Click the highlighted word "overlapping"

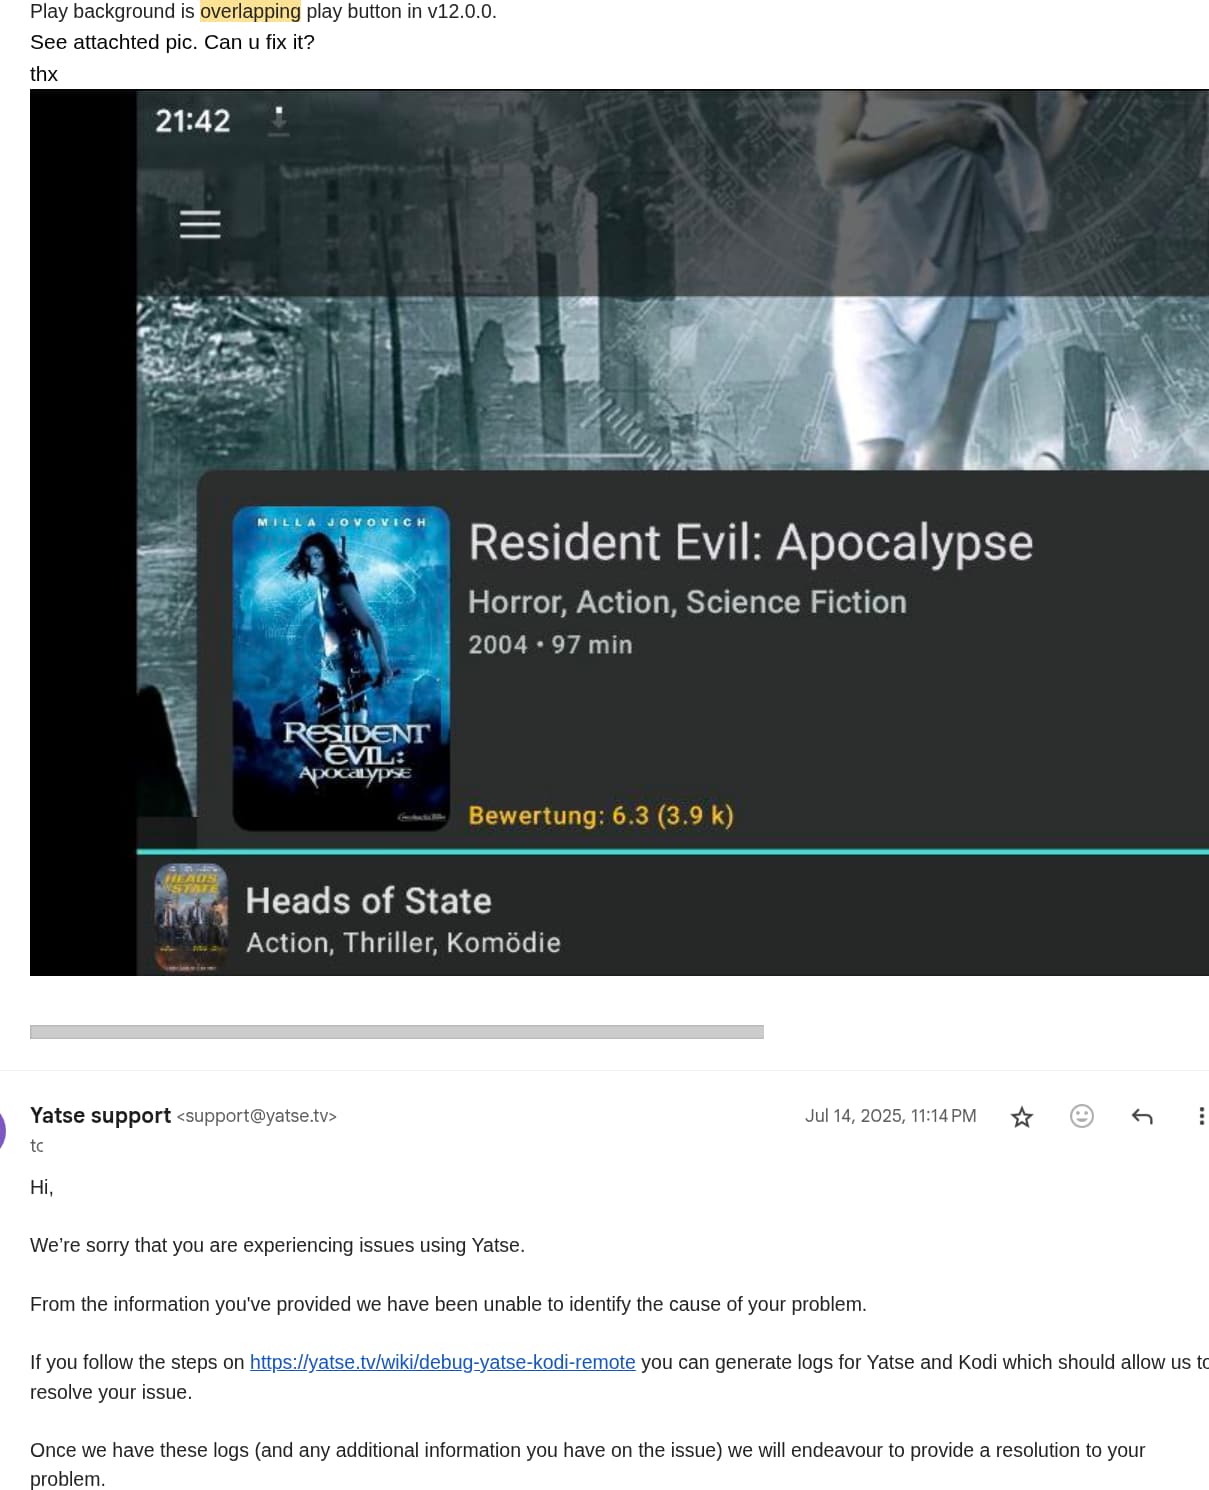[250, 12]
